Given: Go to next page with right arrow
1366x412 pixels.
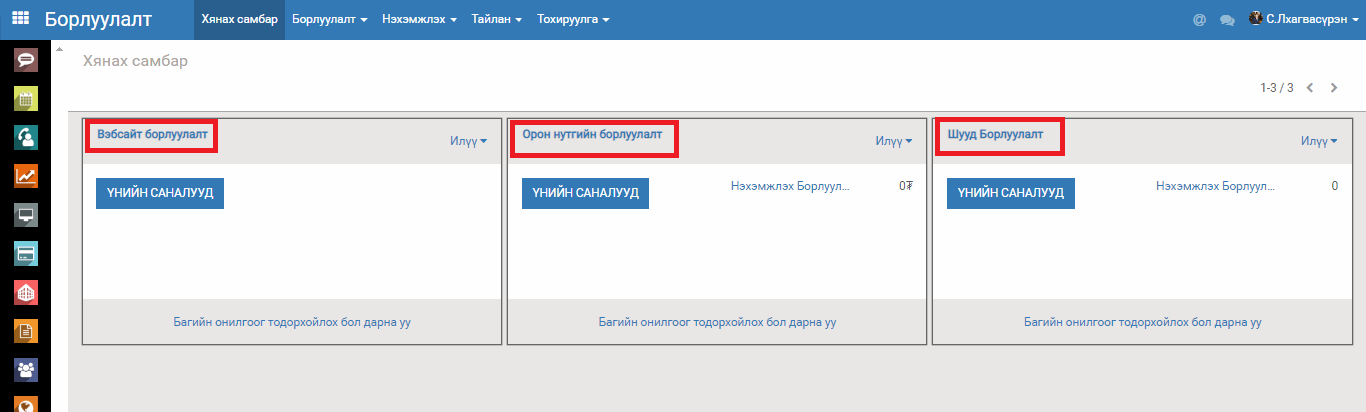Looking at the screenshot, I should click(x=1334, y=88).
